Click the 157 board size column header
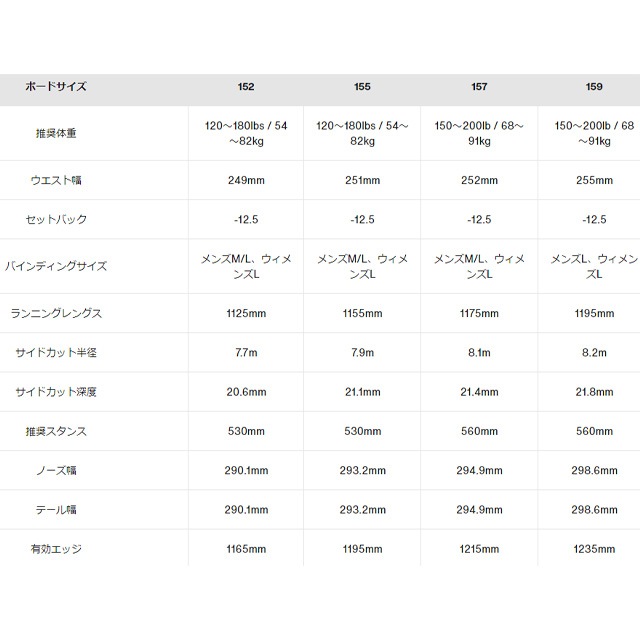Screen dimensions: 640x640 coord(479,87)
